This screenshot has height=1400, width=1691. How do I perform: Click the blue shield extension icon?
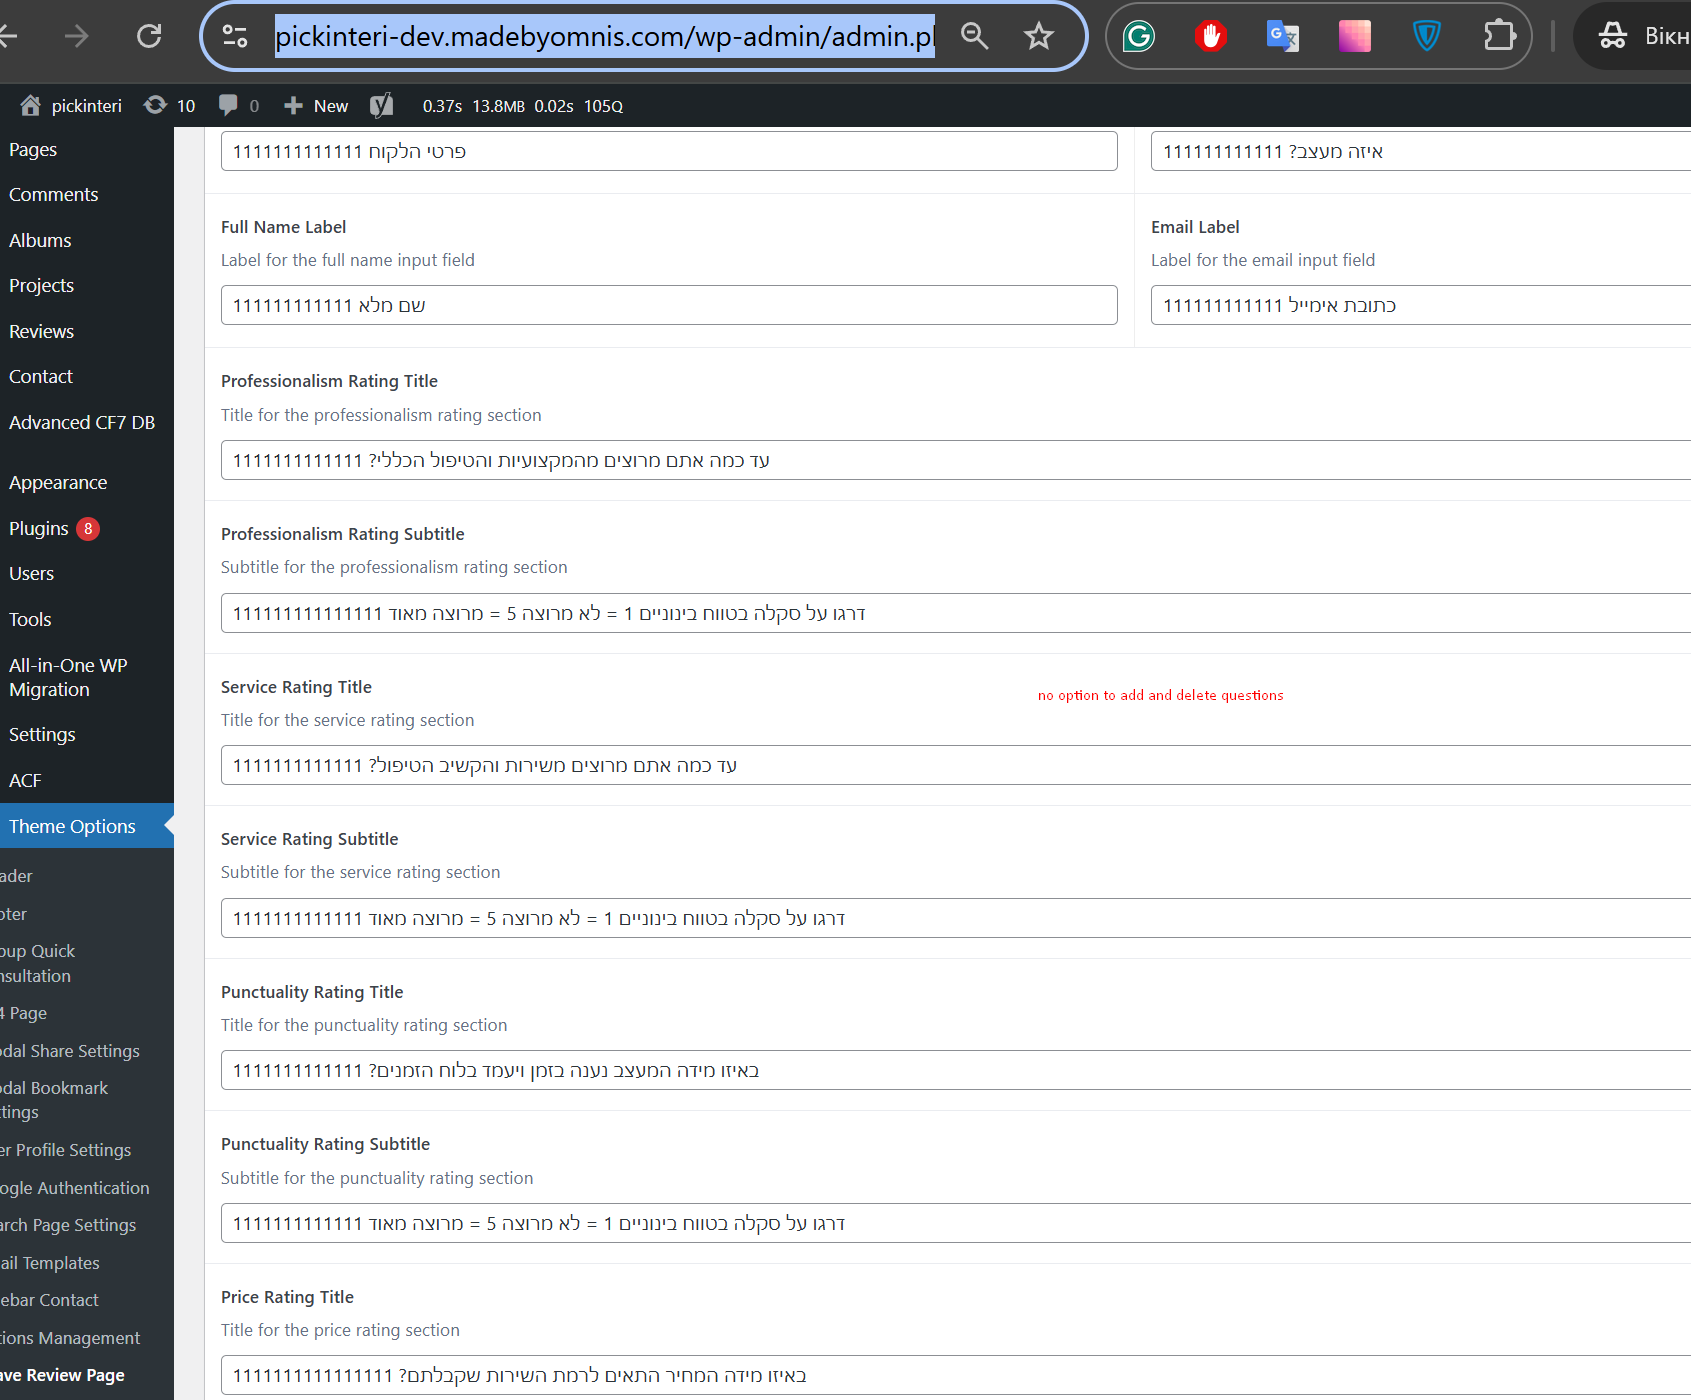(x=1426, y=37)
